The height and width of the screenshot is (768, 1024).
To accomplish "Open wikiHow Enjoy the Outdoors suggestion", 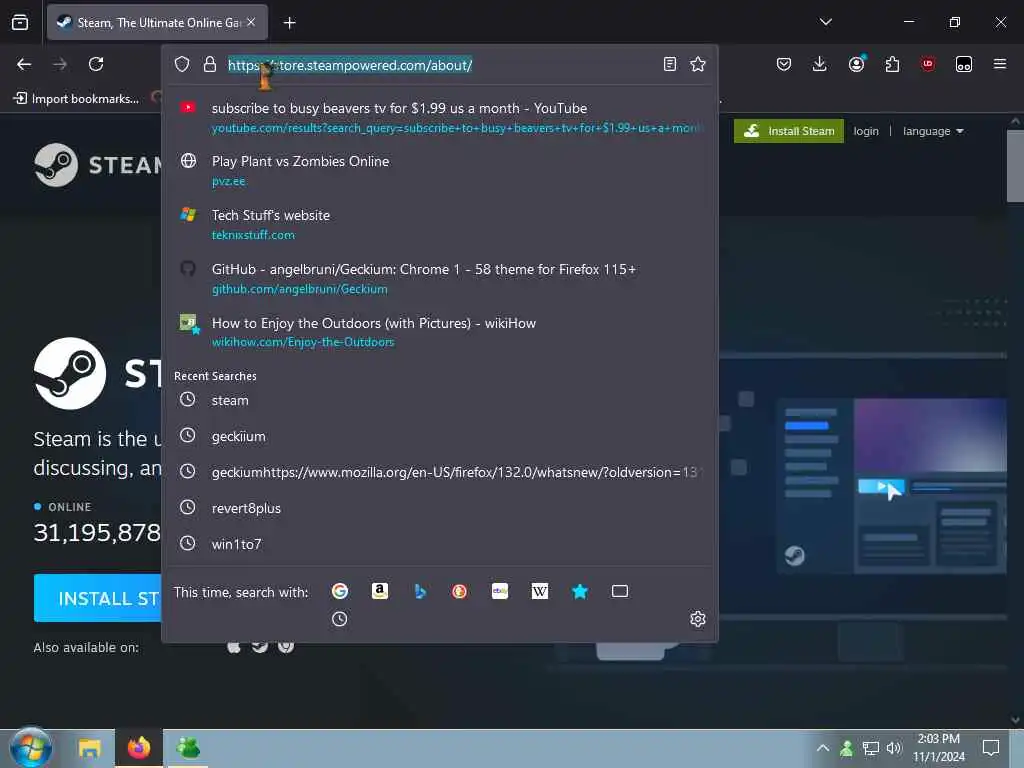I will (440, 332).
